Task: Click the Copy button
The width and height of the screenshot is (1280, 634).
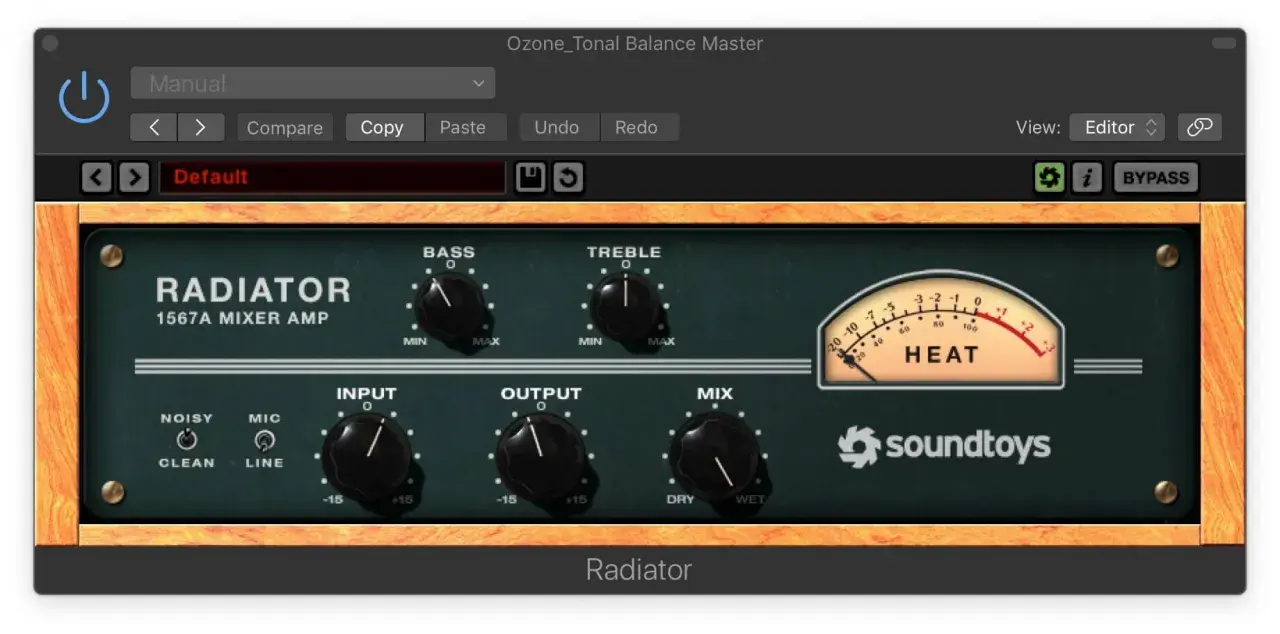Action: 382,127
